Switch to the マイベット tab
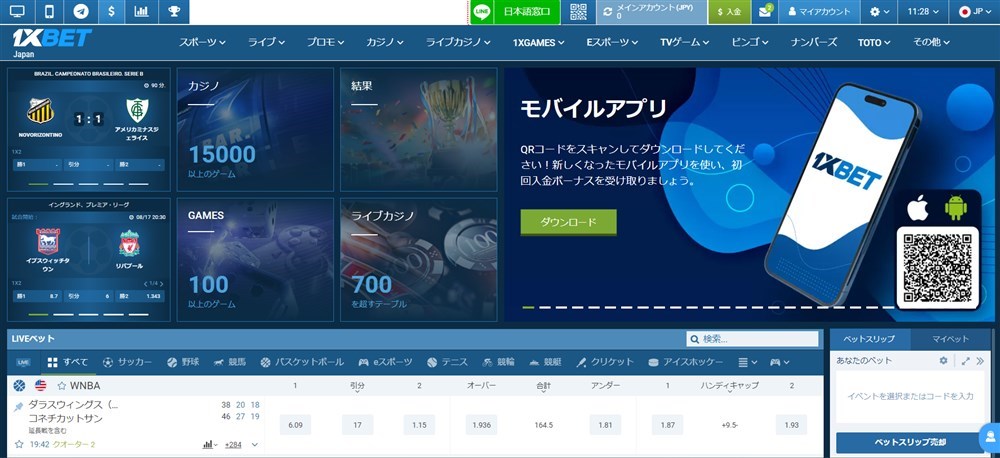 coord(950,339)
